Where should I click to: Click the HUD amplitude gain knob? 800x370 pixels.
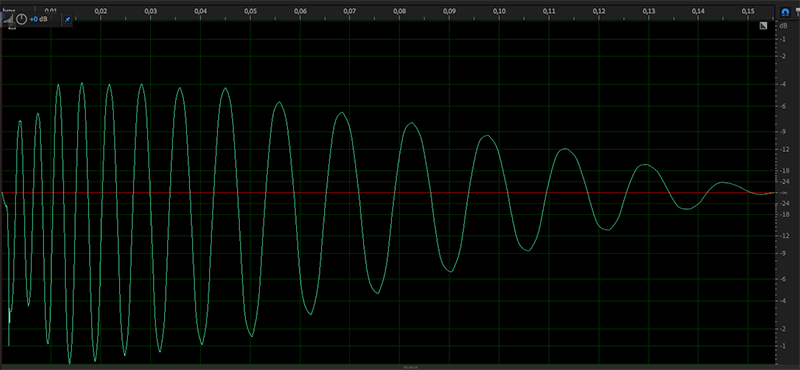[x=21, y=19]
